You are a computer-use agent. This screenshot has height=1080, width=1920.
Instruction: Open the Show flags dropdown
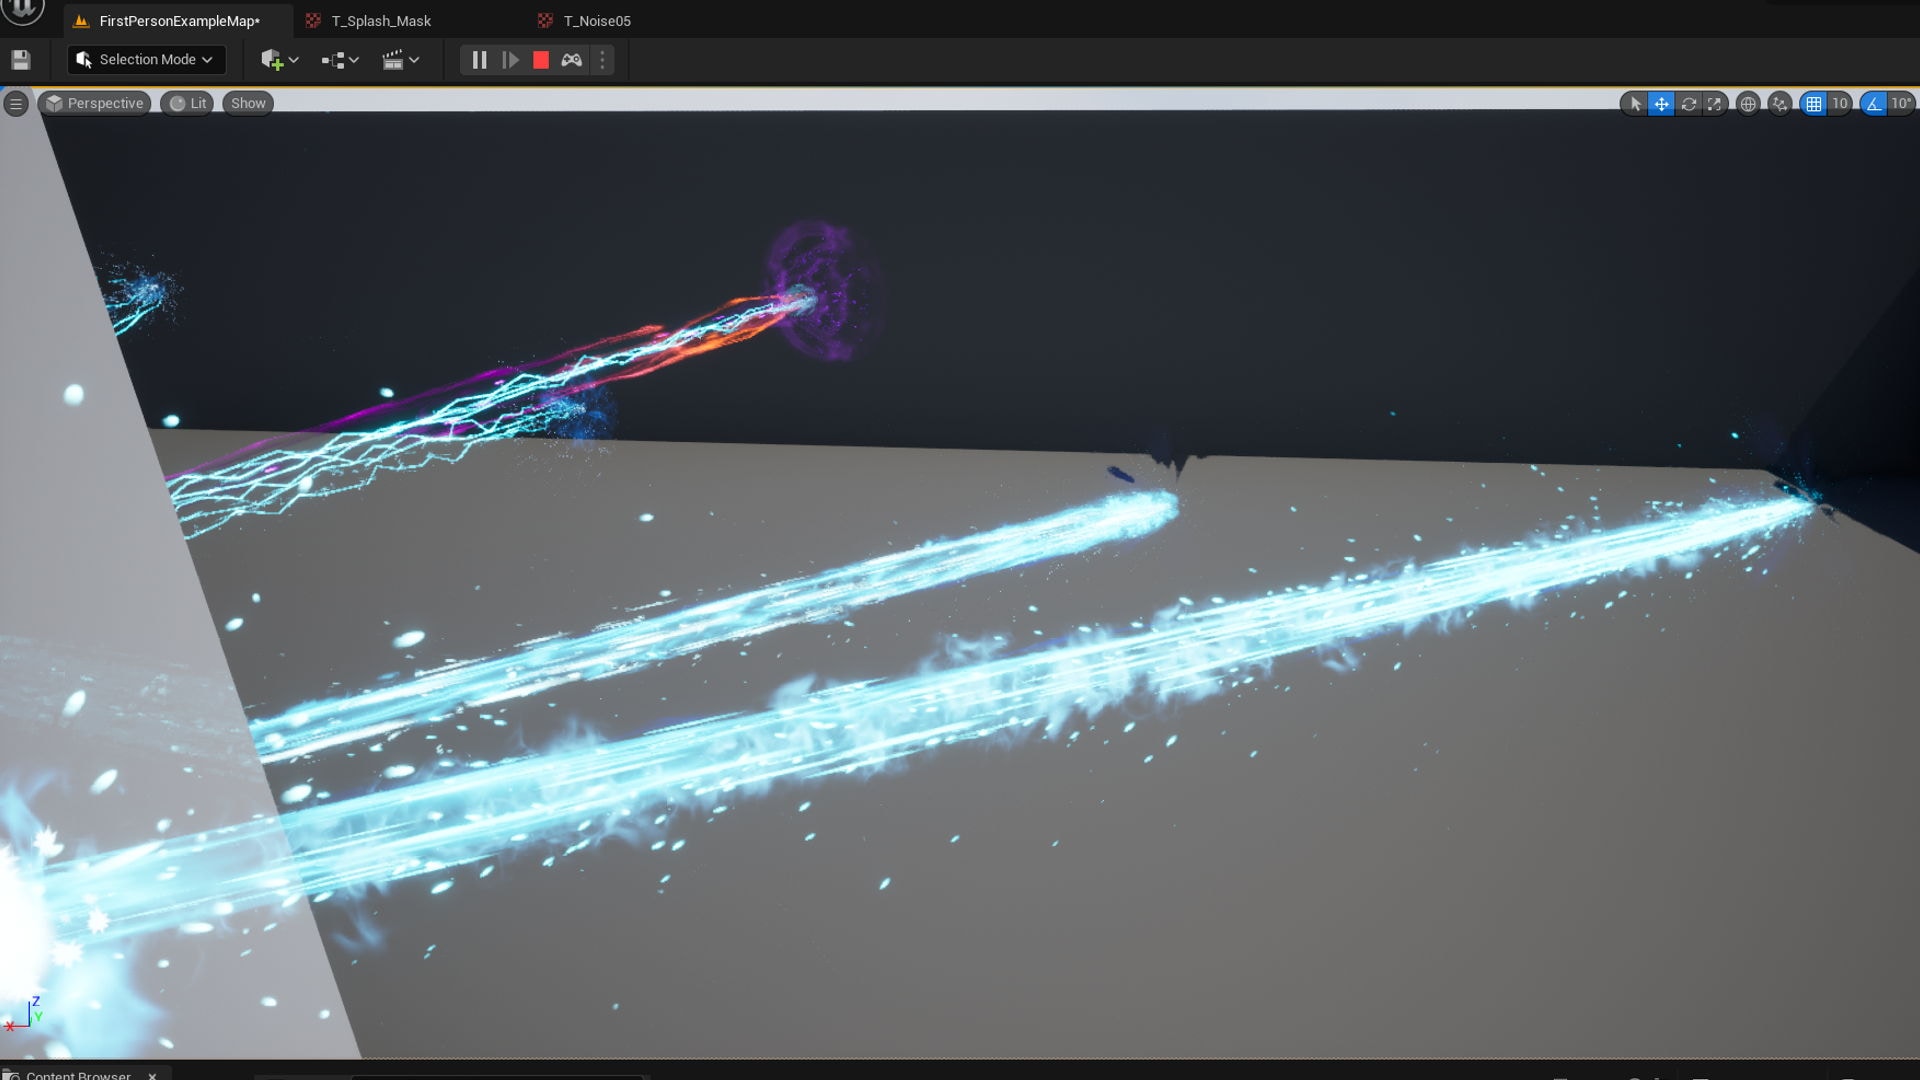(247, 103)
